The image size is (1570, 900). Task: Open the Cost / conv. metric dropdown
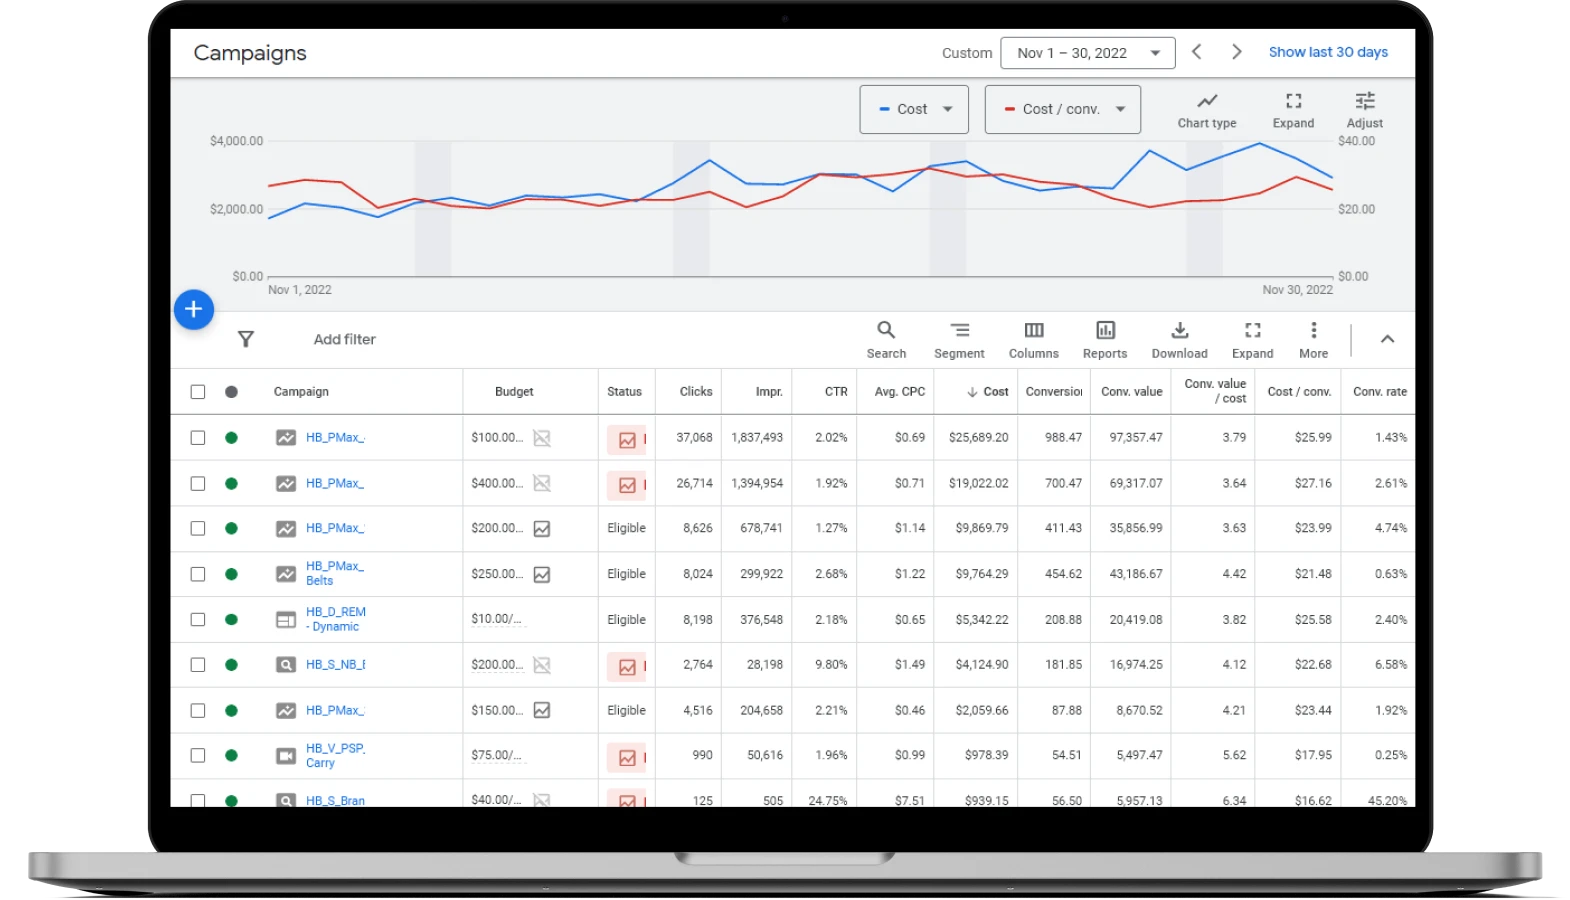pos(1063,110)
